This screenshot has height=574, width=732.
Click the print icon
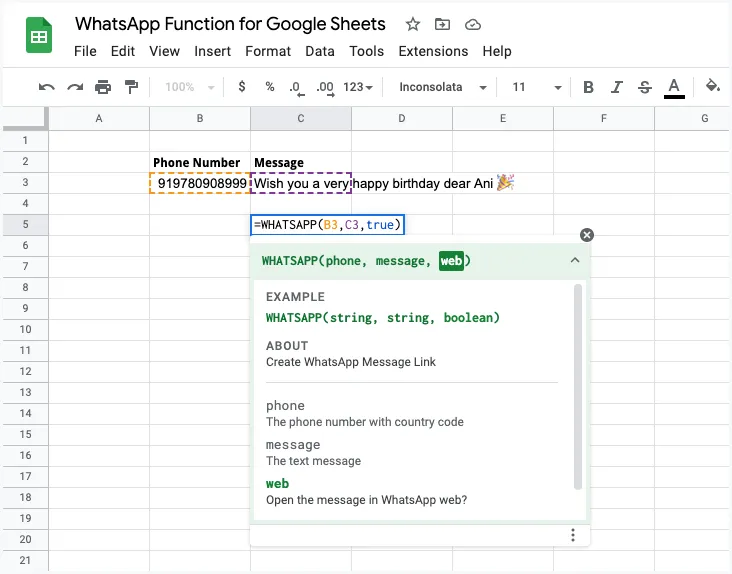(x=103, y=87)
